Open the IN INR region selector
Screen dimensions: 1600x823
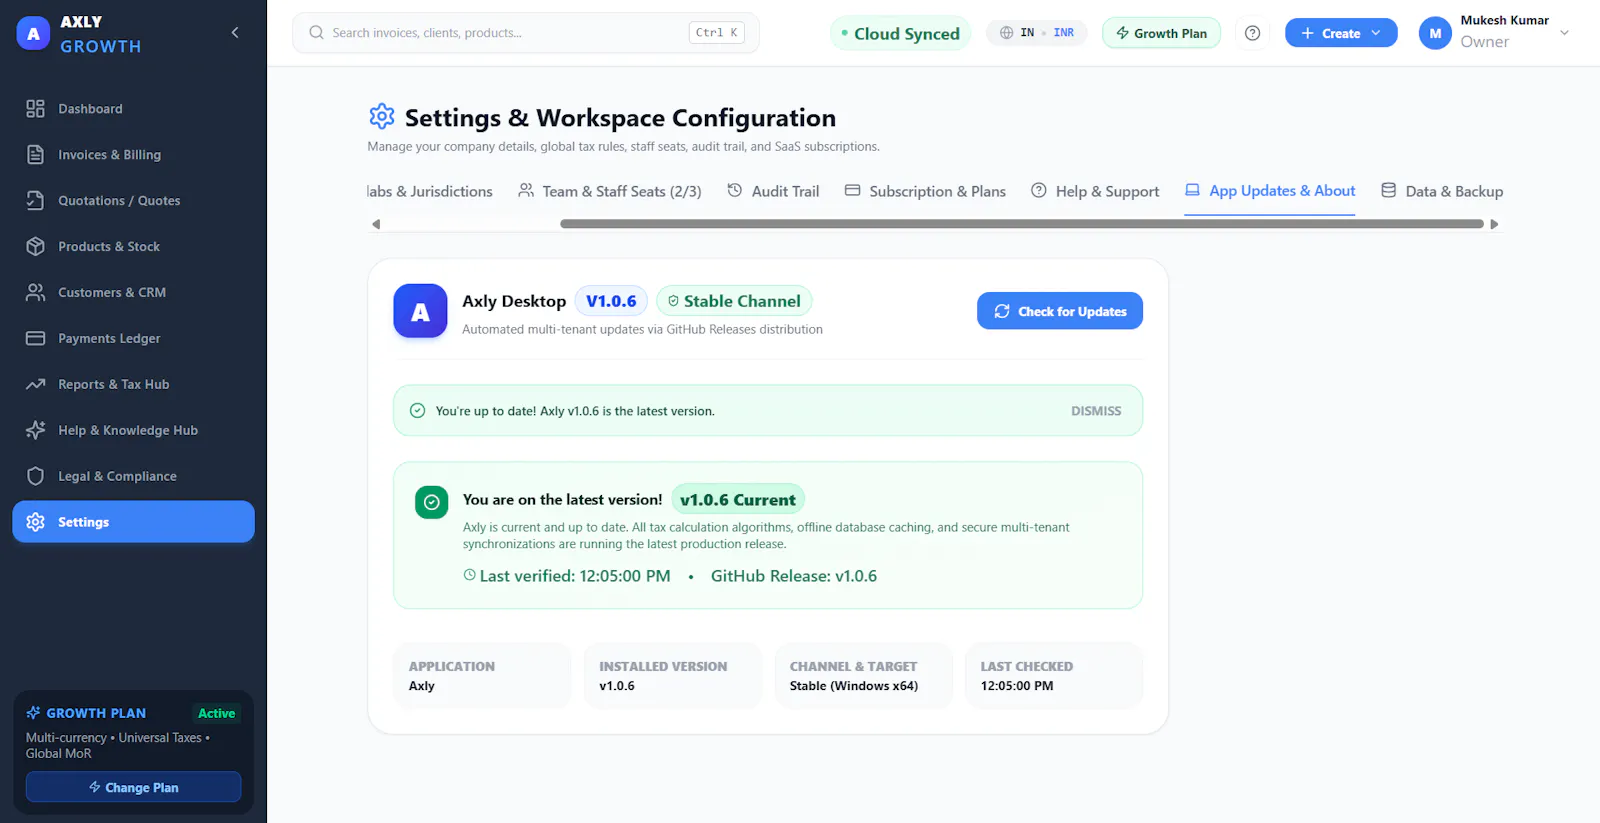tap(1036, 33)
